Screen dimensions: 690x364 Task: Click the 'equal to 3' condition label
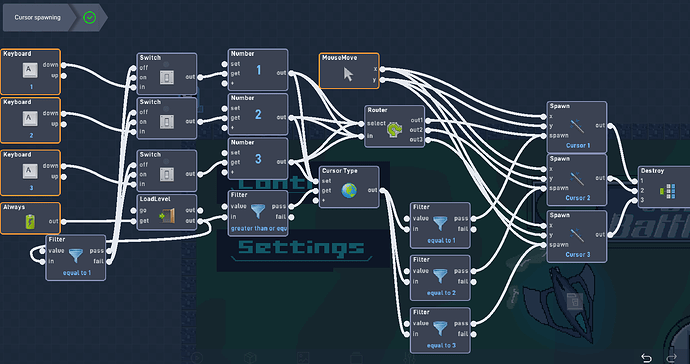(x=441, y=345)
